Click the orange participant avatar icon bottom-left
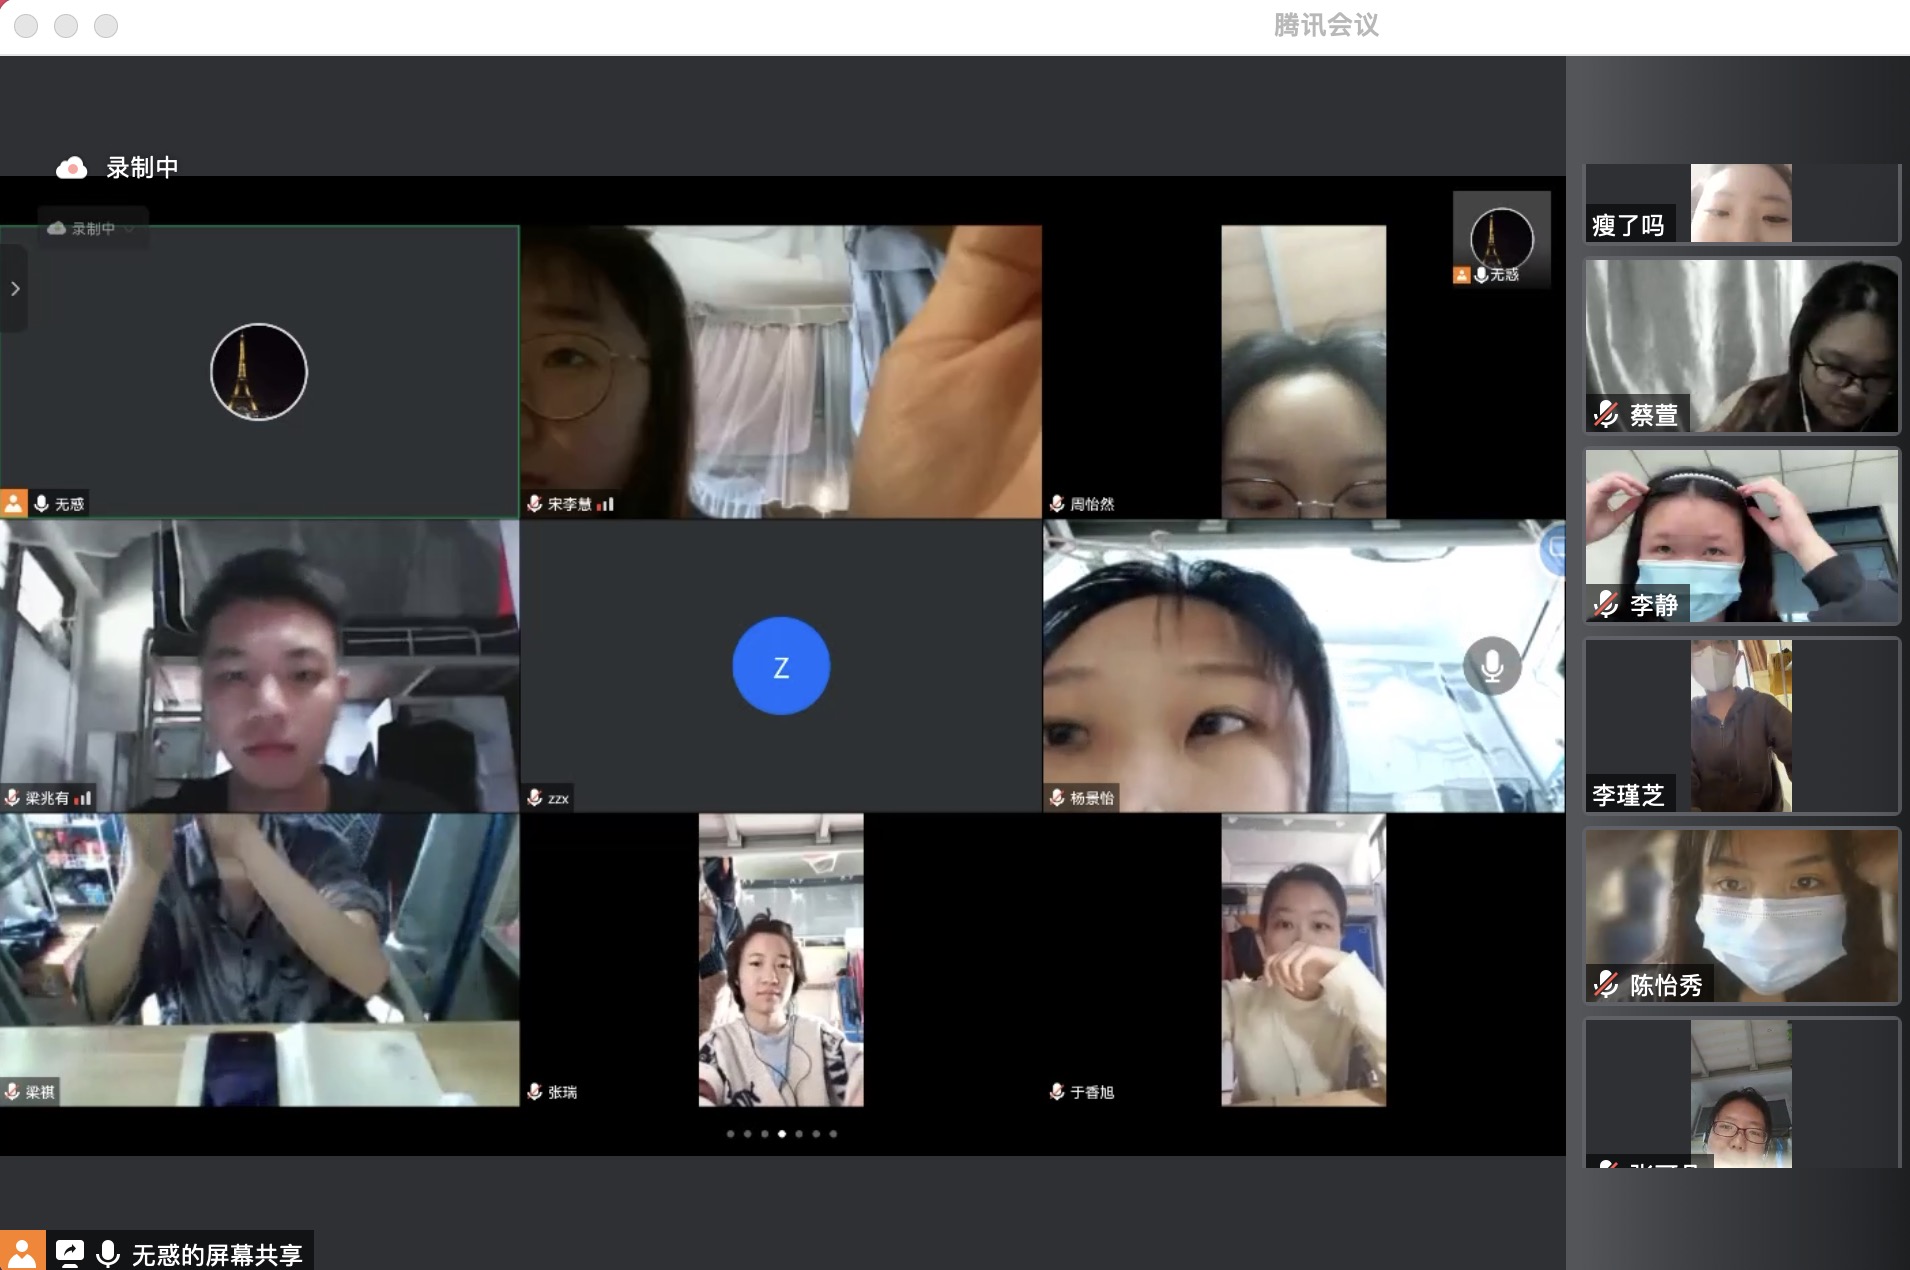The width and height of the screenshot is (1910, 1270). 20,1249
